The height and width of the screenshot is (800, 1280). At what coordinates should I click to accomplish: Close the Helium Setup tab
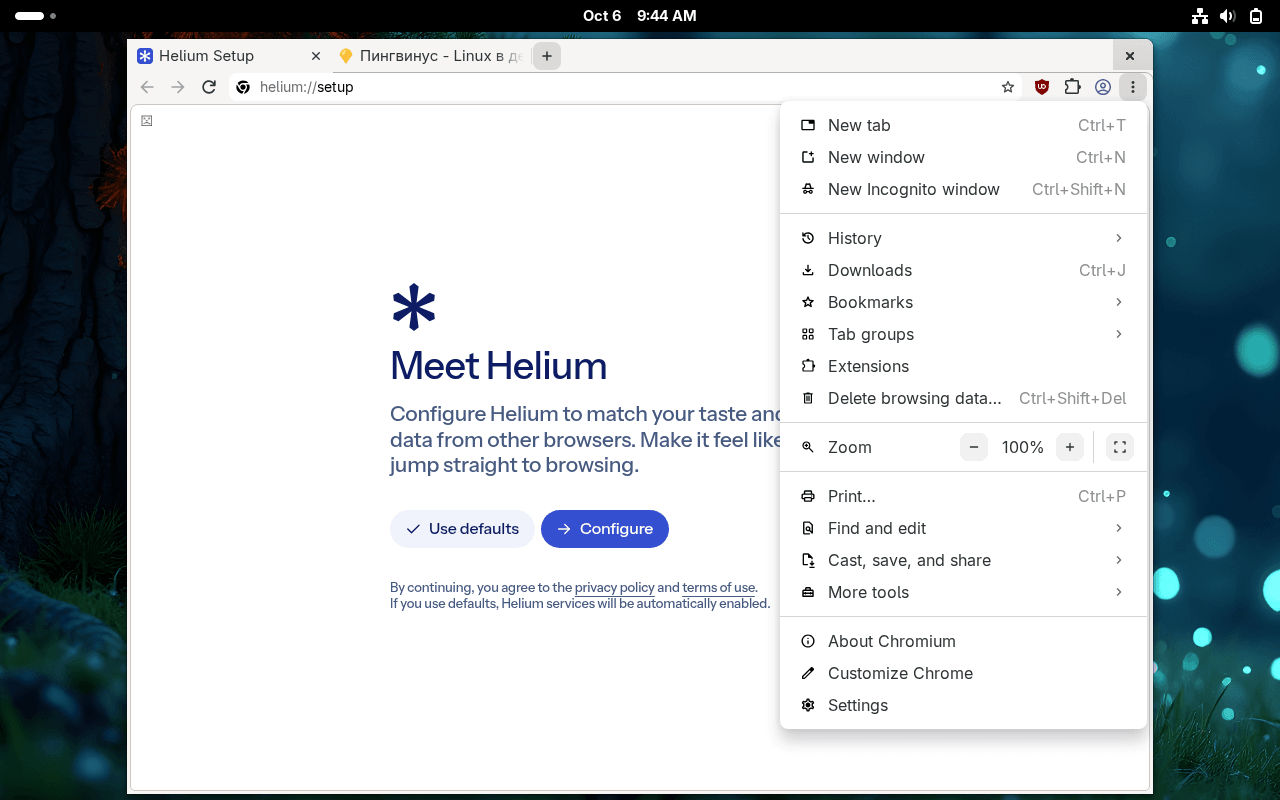pos(316,56)
